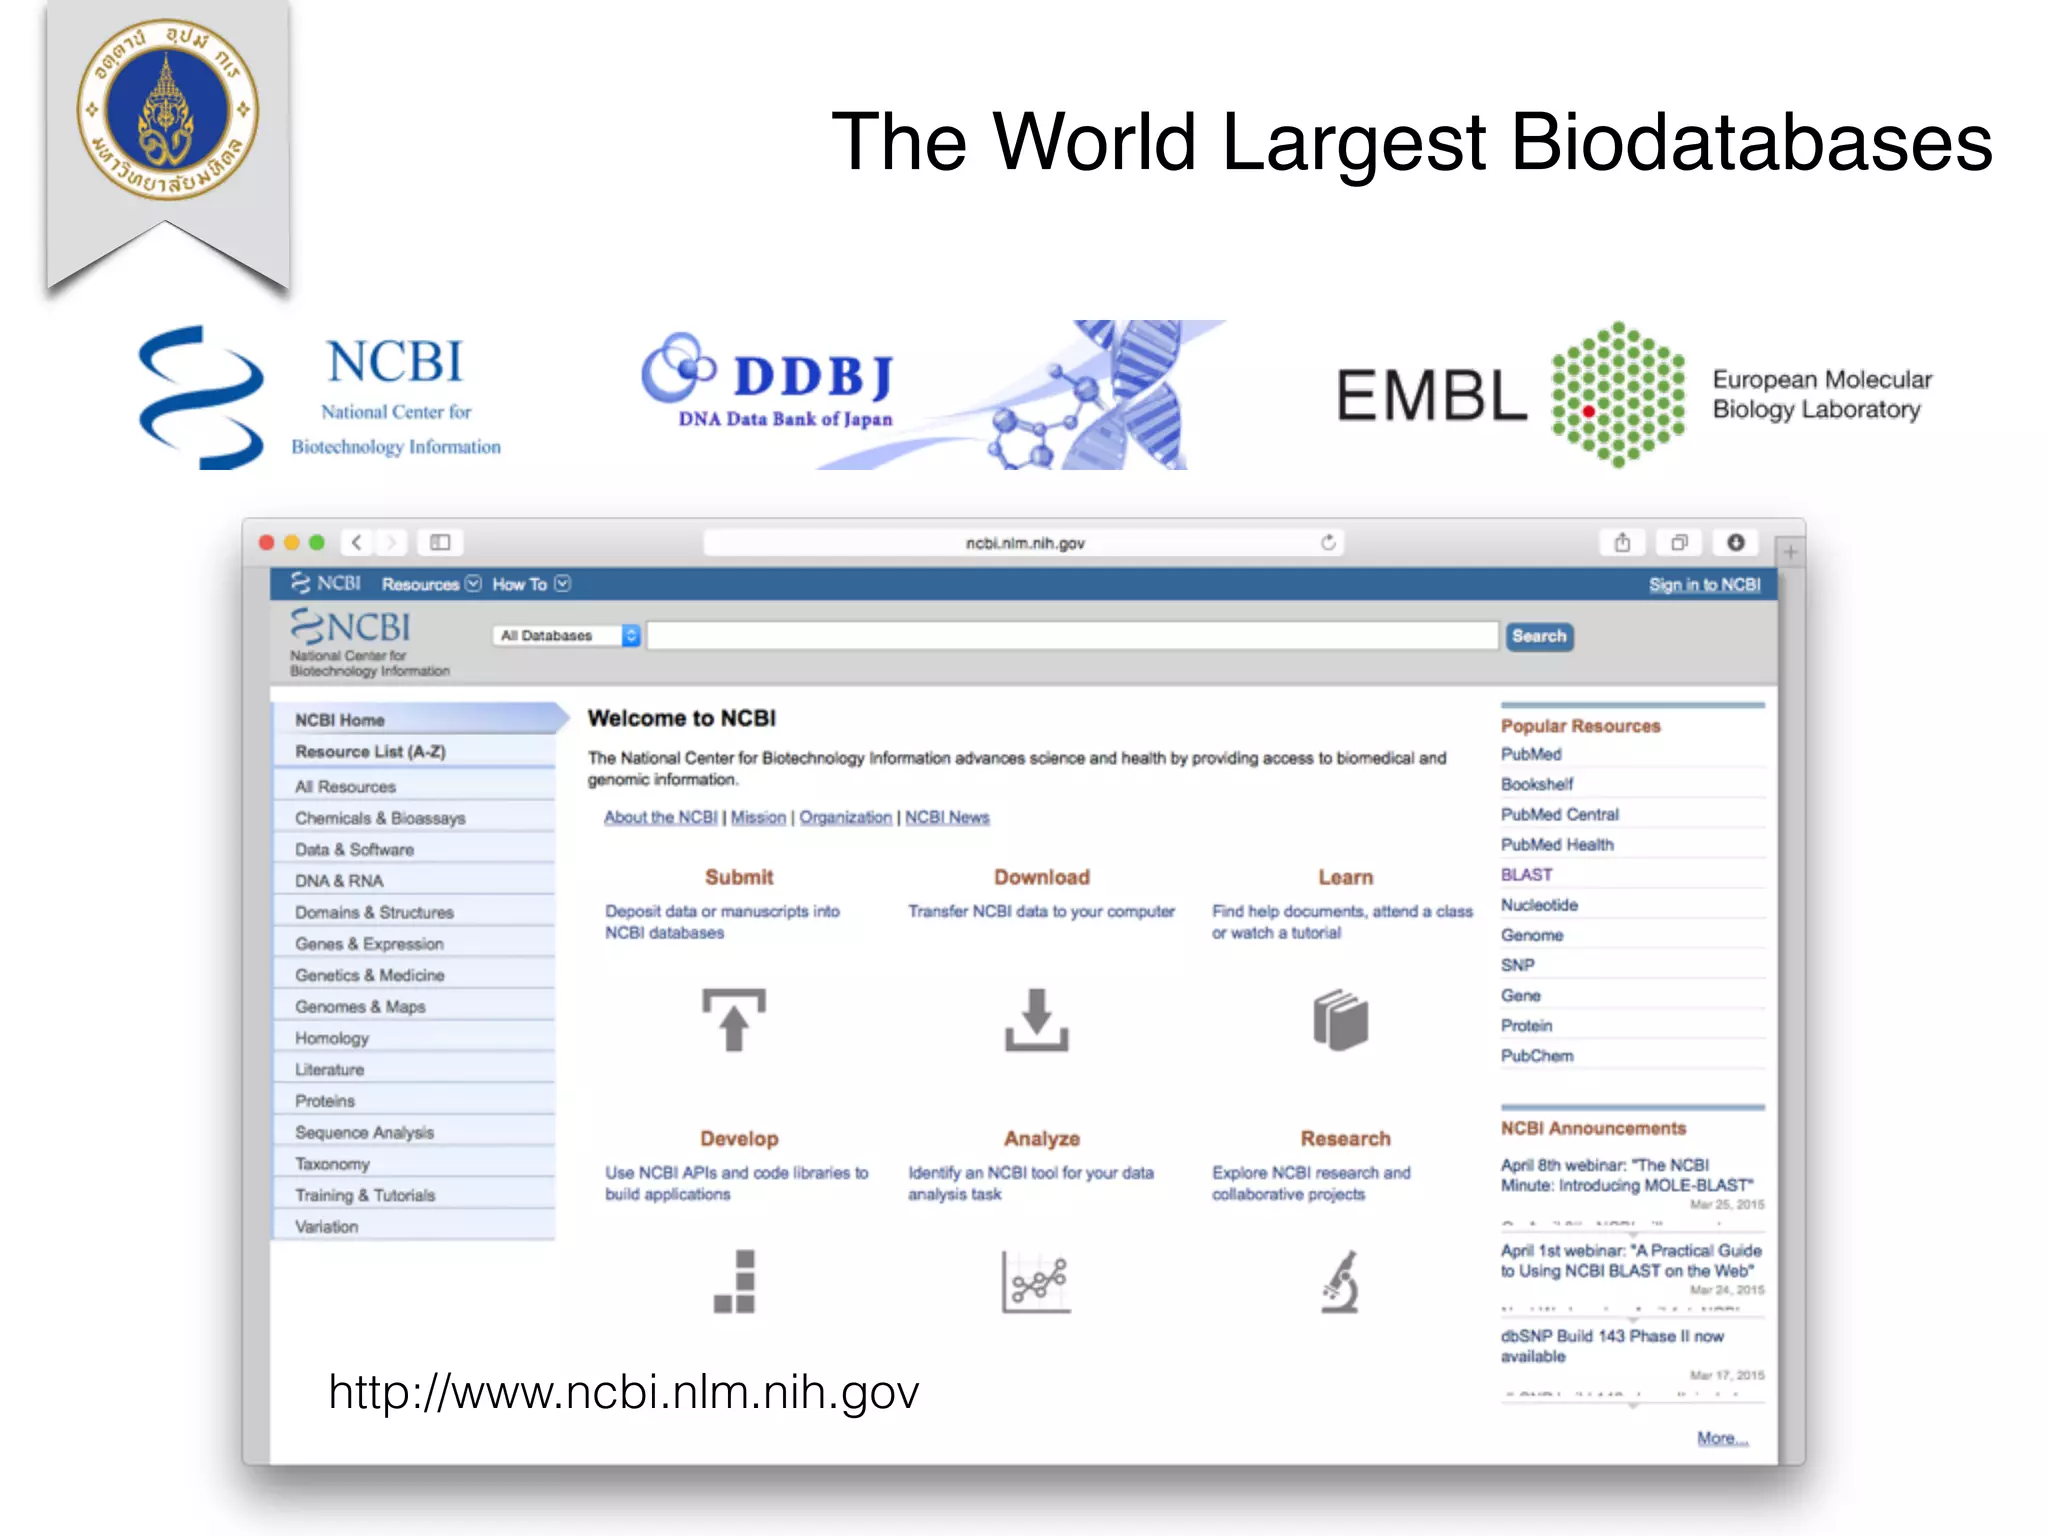This screenshot has width=2048, height=1536.
Task: Click the About the NCBI link
Action: (x=660, y=817)
